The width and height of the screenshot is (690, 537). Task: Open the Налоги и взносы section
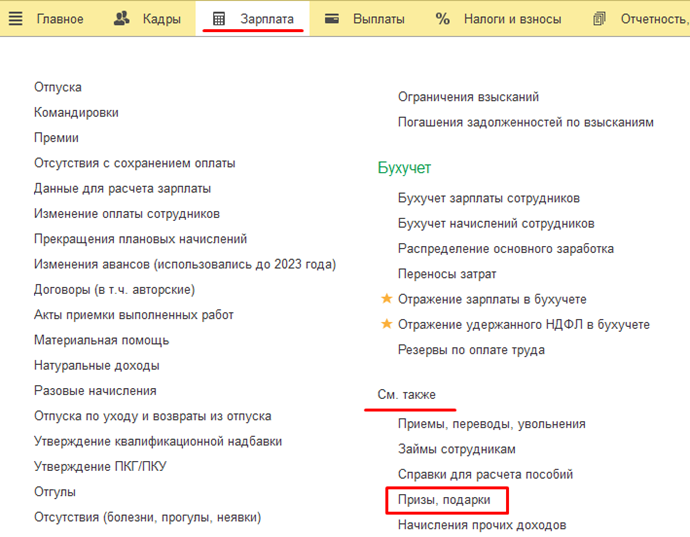click(x=512, y=19)
